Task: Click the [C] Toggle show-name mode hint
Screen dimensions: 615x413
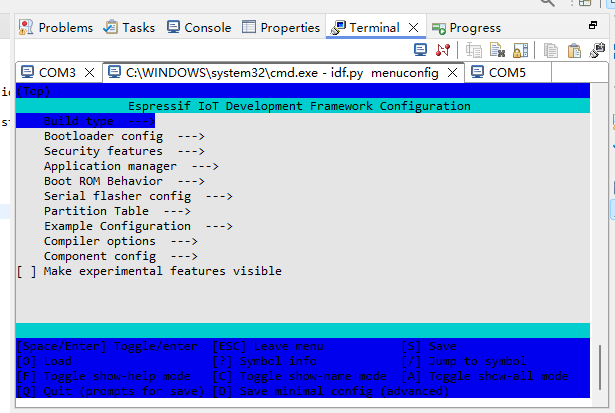Action: point(300,376)
